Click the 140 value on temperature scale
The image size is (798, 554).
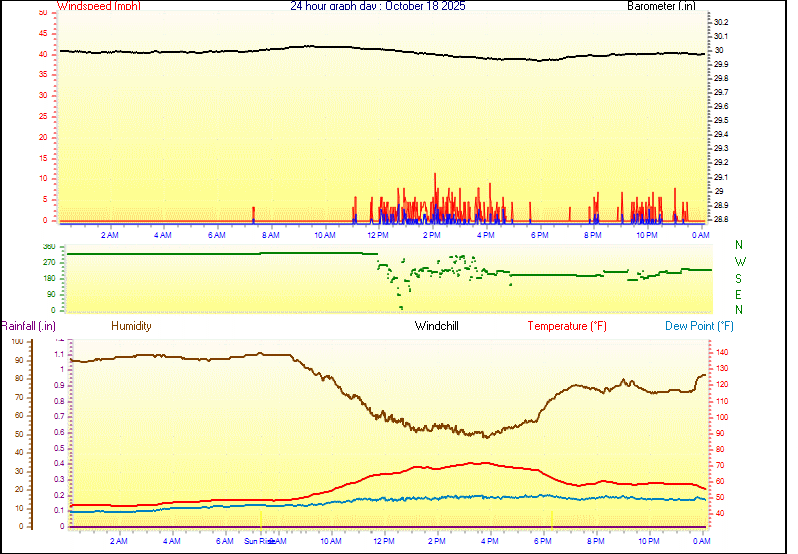[x=722, y=353]
